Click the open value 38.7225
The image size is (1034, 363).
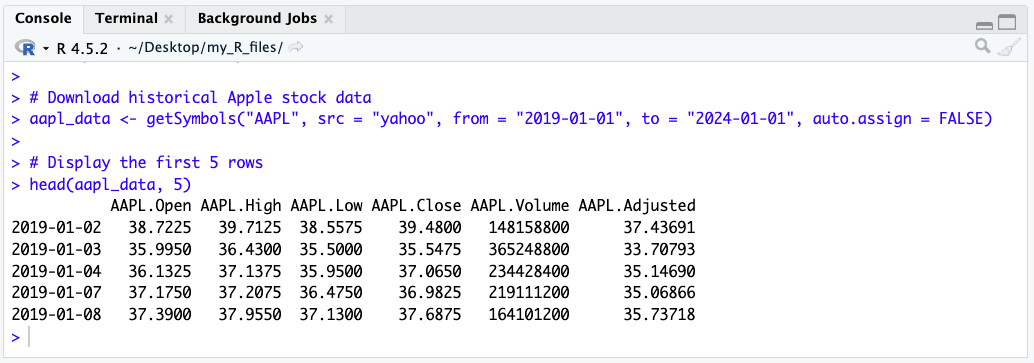pyautogui.click(x=160, y=228)
